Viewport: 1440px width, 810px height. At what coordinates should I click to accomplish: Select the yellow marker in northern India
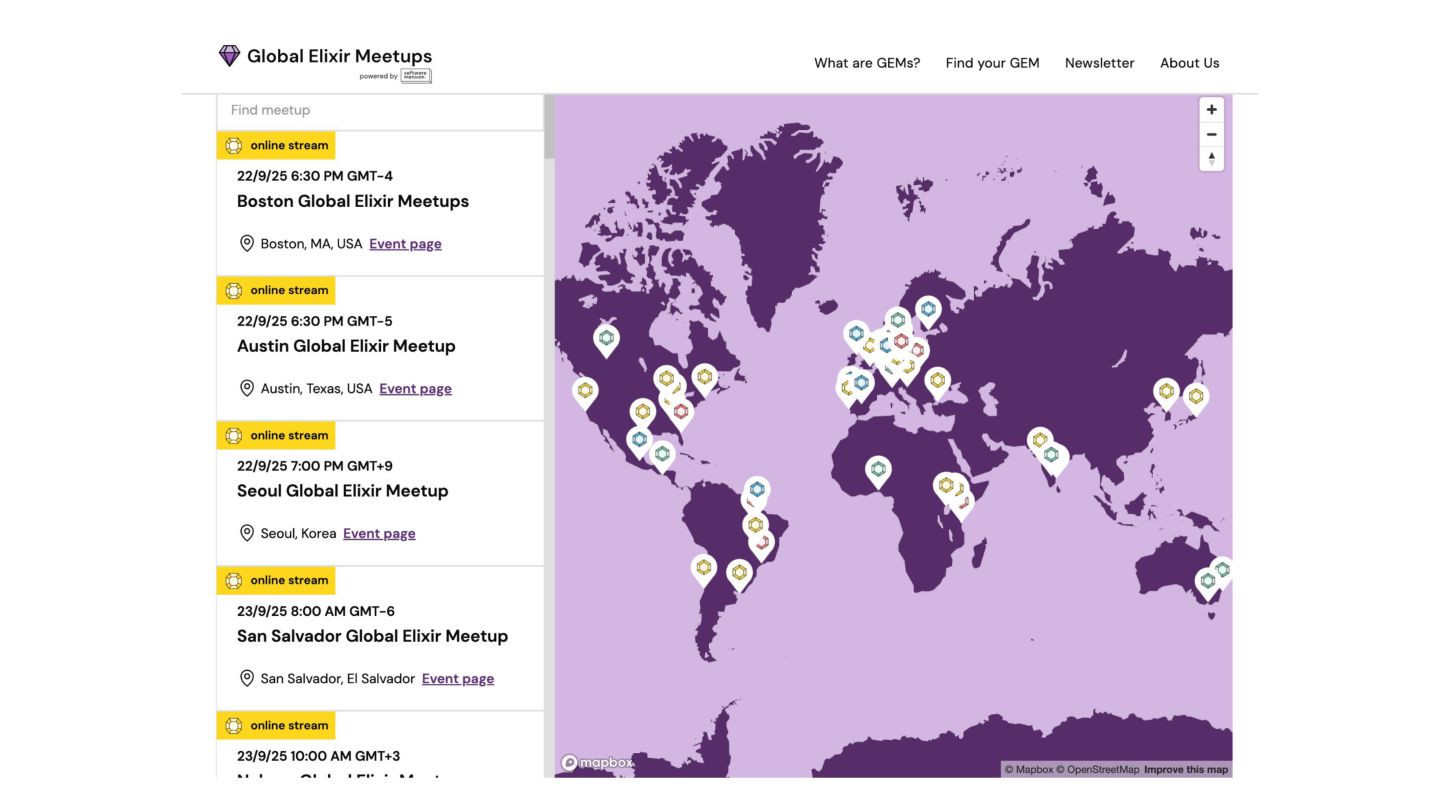(x=1040, y=440)
